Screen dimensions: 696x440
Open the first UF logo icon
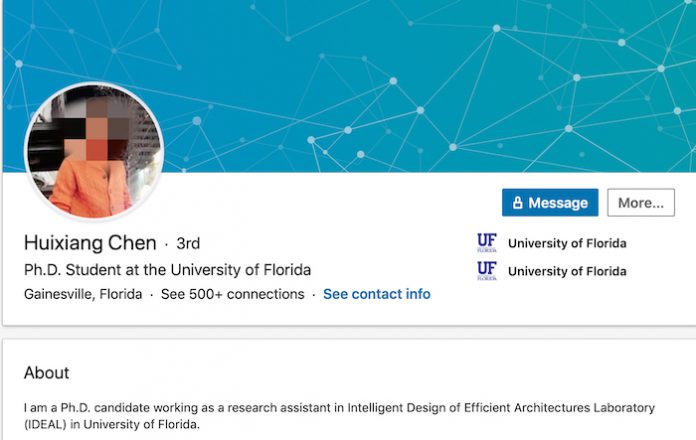(x=487, y=243)
